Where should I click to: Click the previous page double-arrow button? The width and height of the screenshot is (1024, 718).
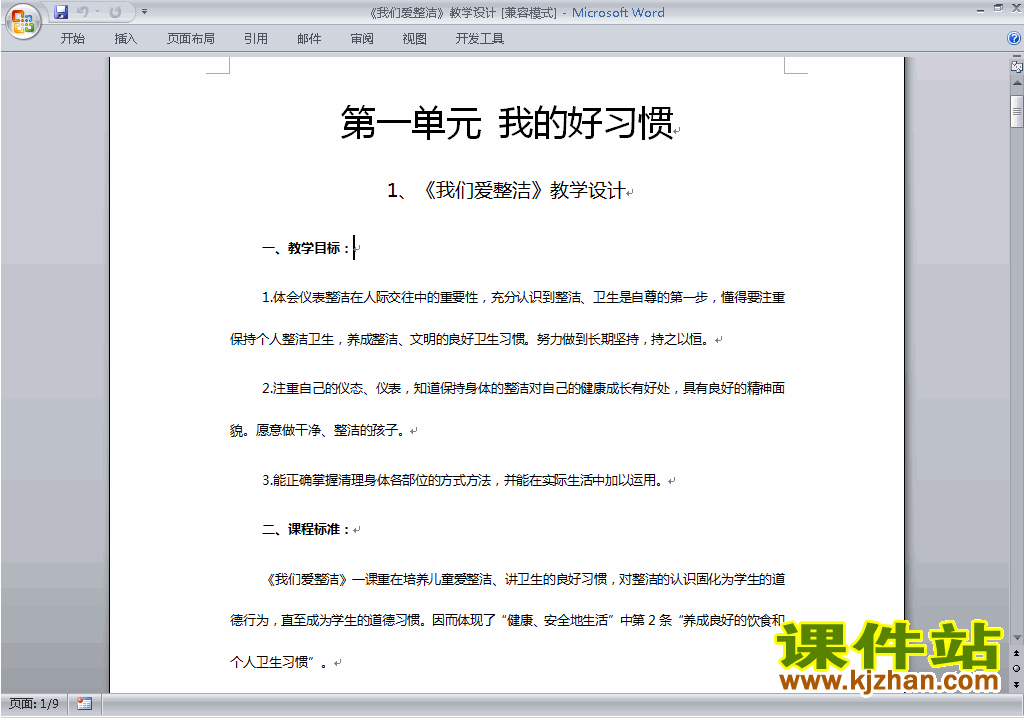pos(1016,653)
